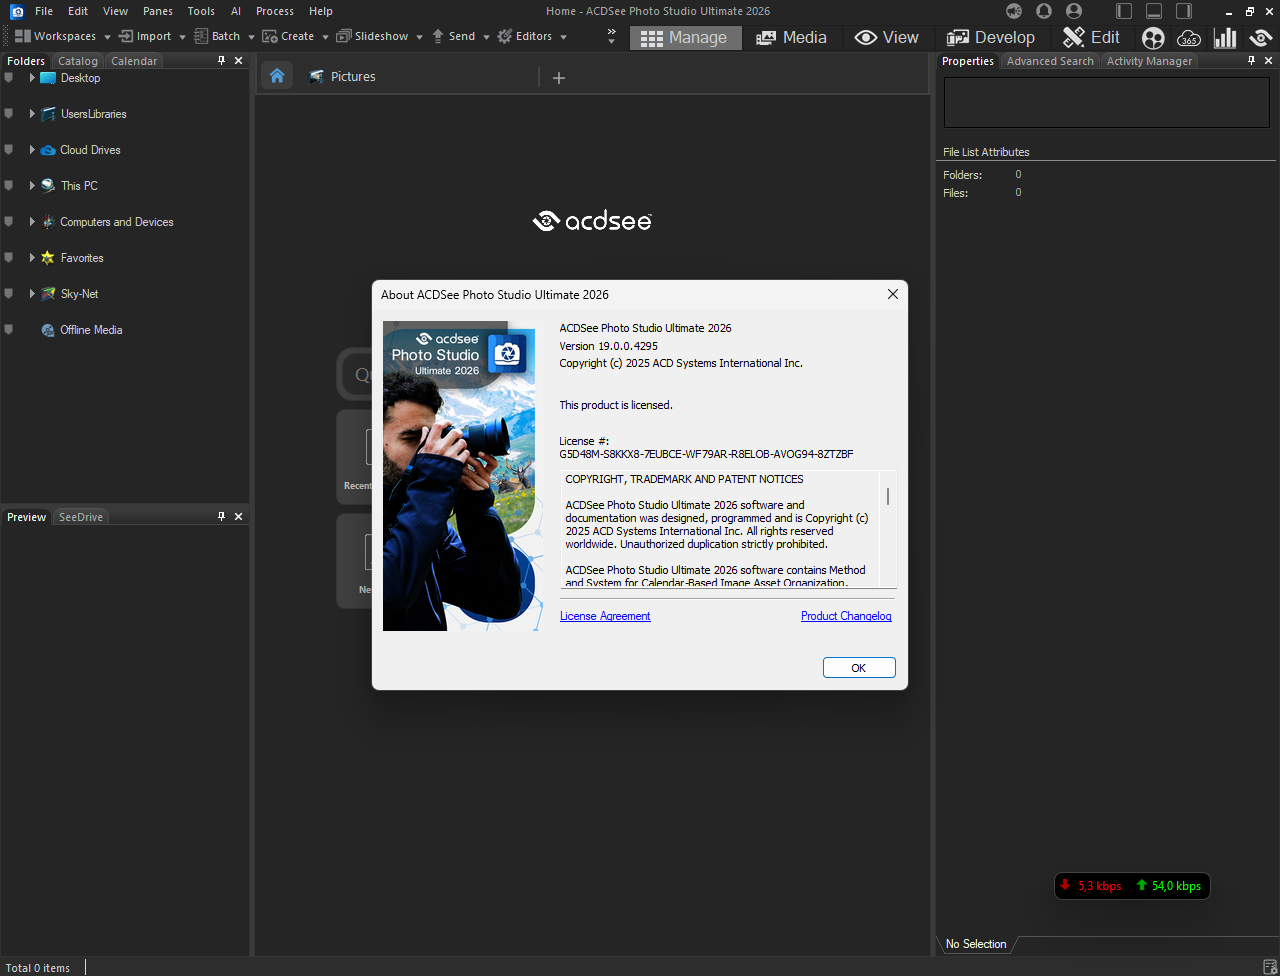Open the notification bell icon

[x=1044, y=11]
